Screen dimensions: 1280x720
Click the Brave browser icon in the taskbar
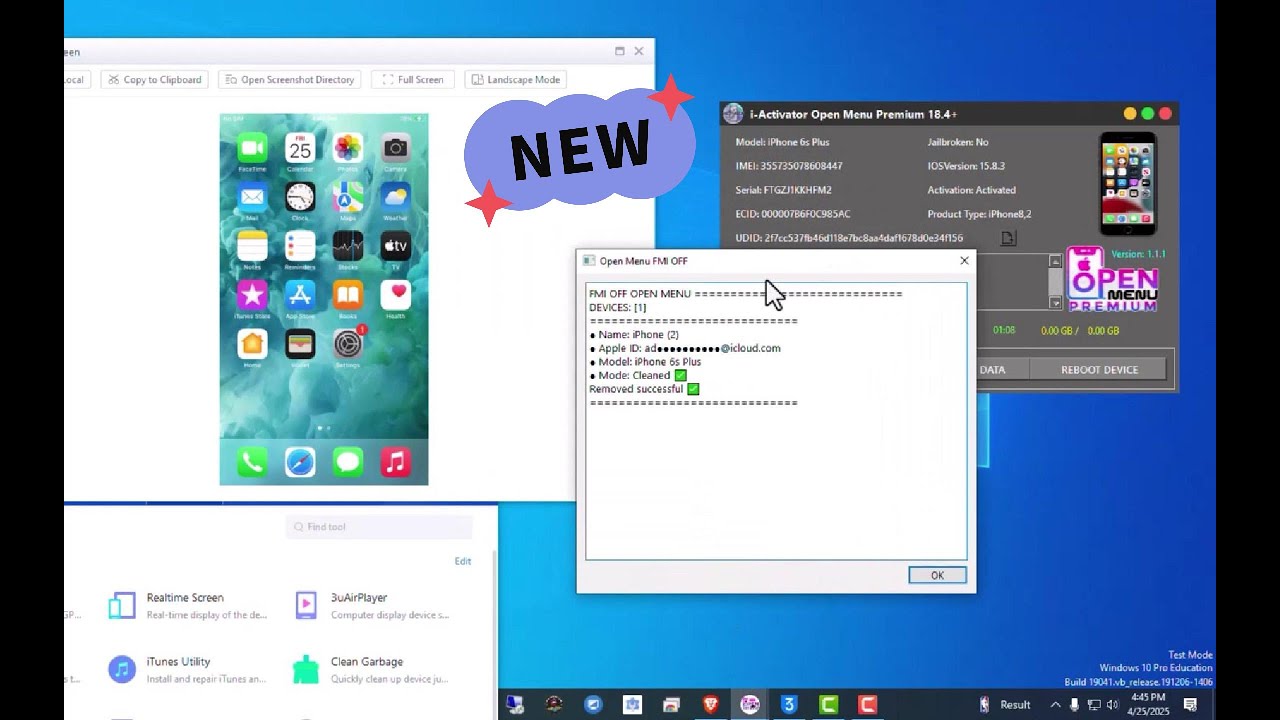click(x=711, y=705)
